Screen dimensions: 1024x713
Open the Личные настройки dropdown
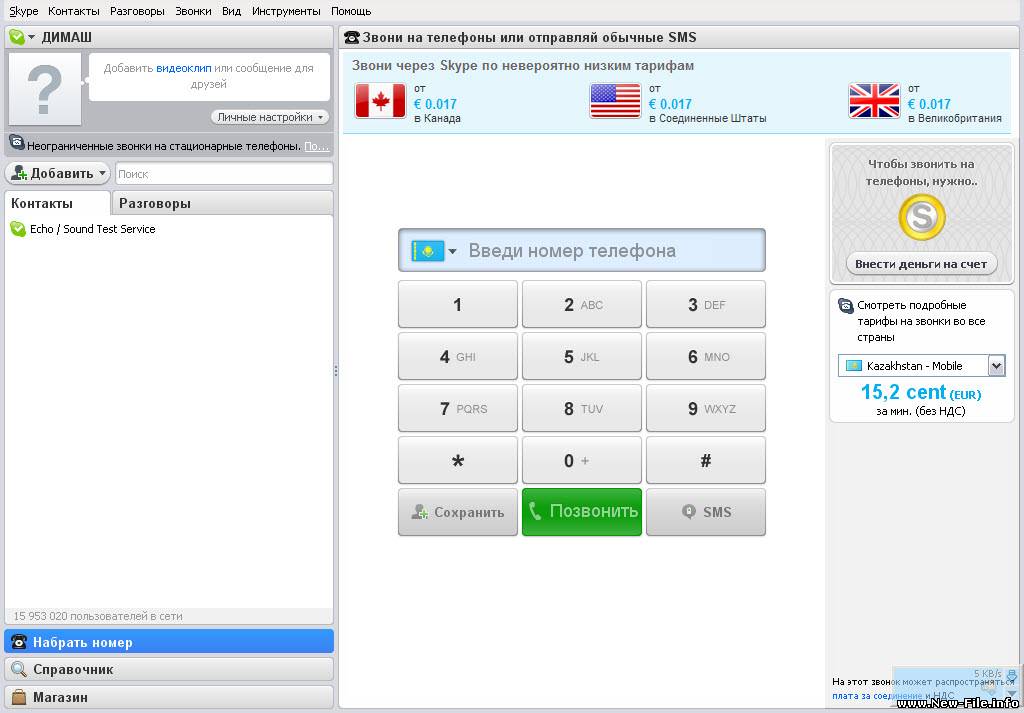click(x=270, y=117)
